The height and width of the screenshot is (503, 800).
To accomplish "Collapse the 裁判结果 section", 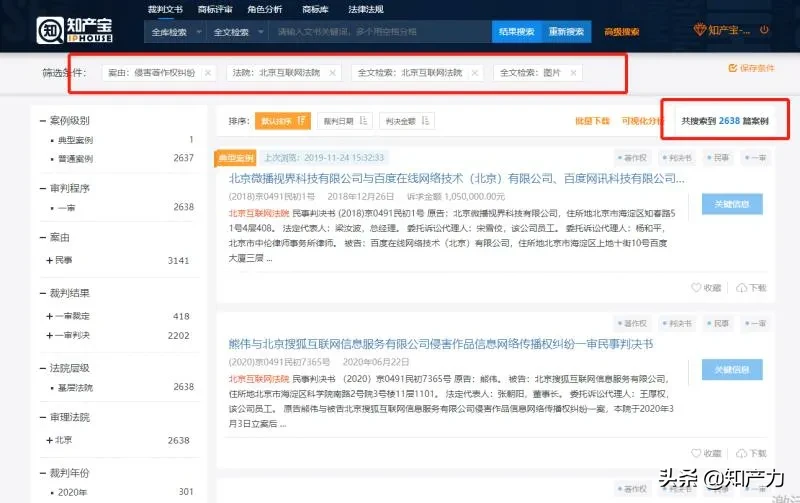I will pos(43,293).
